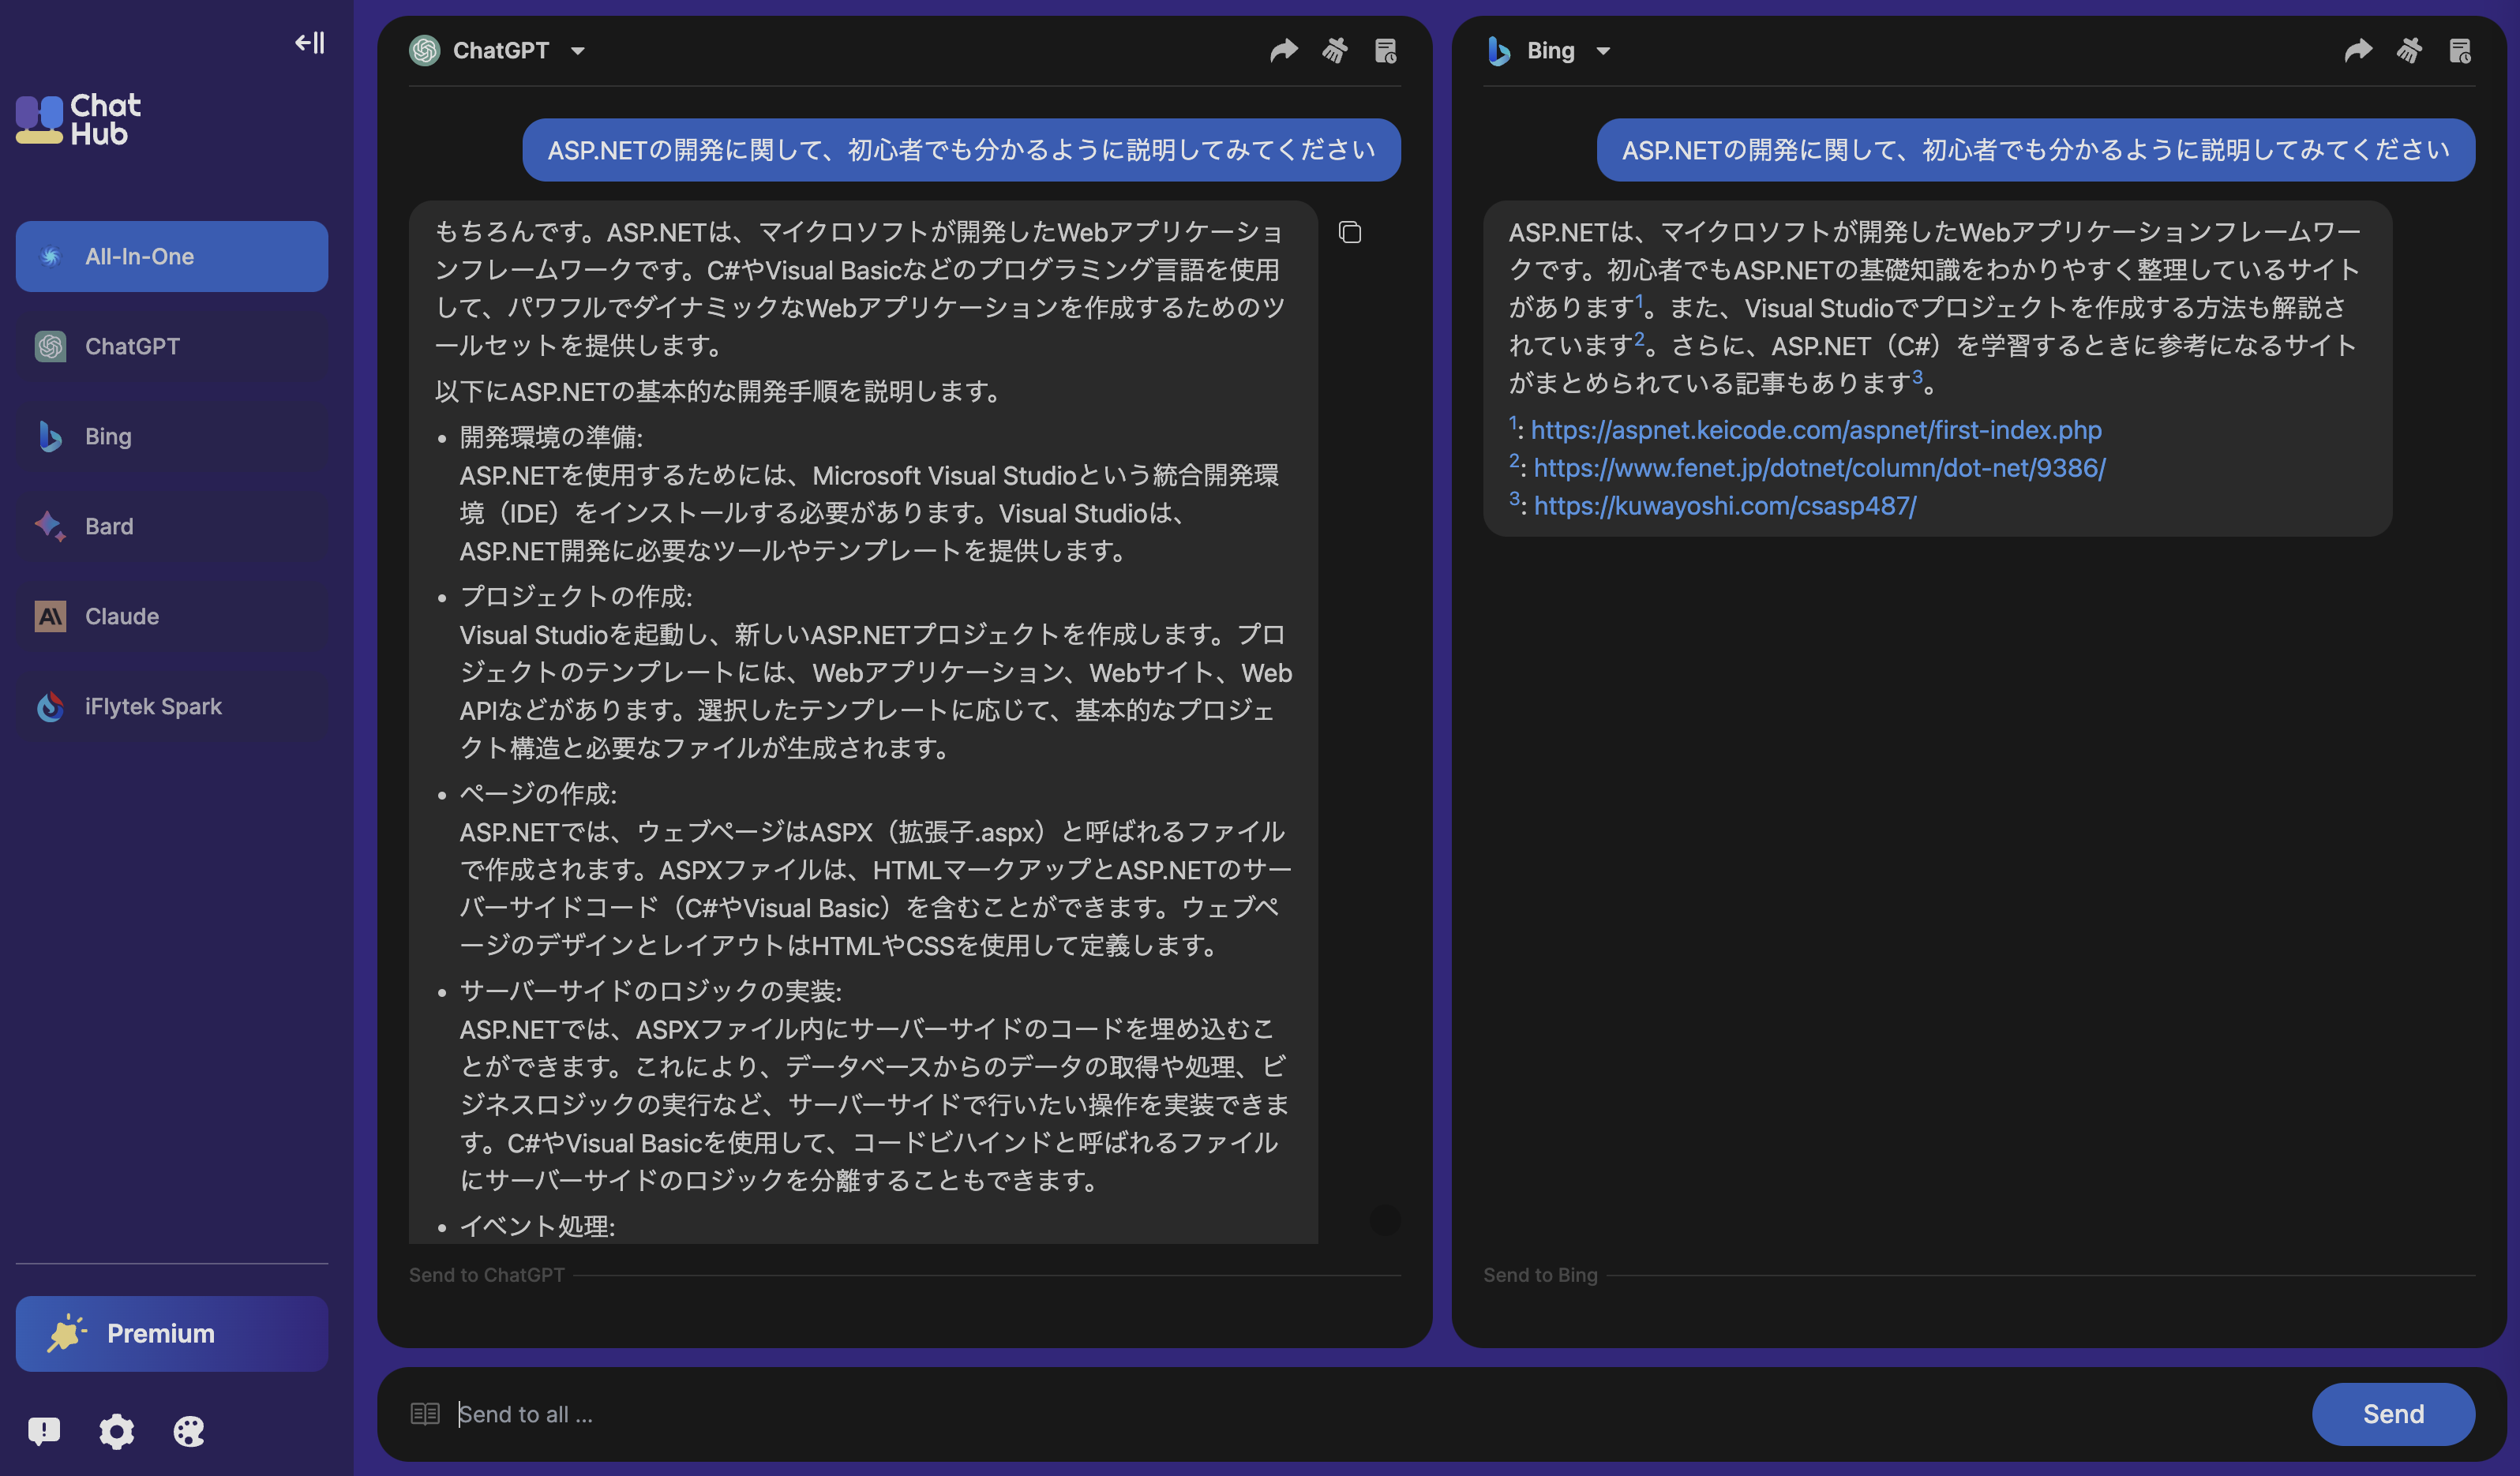Viewport: 2520px width, 1476px height.
Task: Open the reading mode icon beside Send to all
Action: [425, 1413]
